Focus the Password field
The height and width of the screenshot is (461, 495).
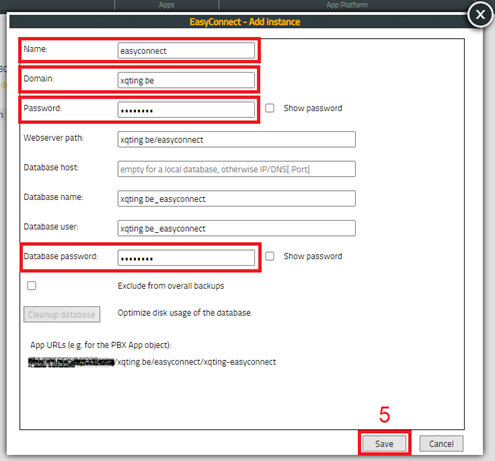pos(186,110)
